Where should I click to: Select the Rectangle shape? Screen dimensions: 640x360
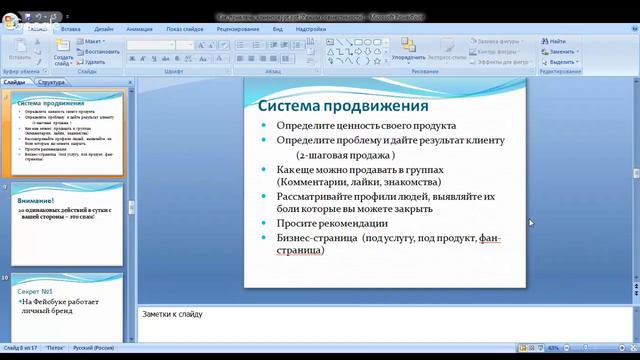coord(358,42)
